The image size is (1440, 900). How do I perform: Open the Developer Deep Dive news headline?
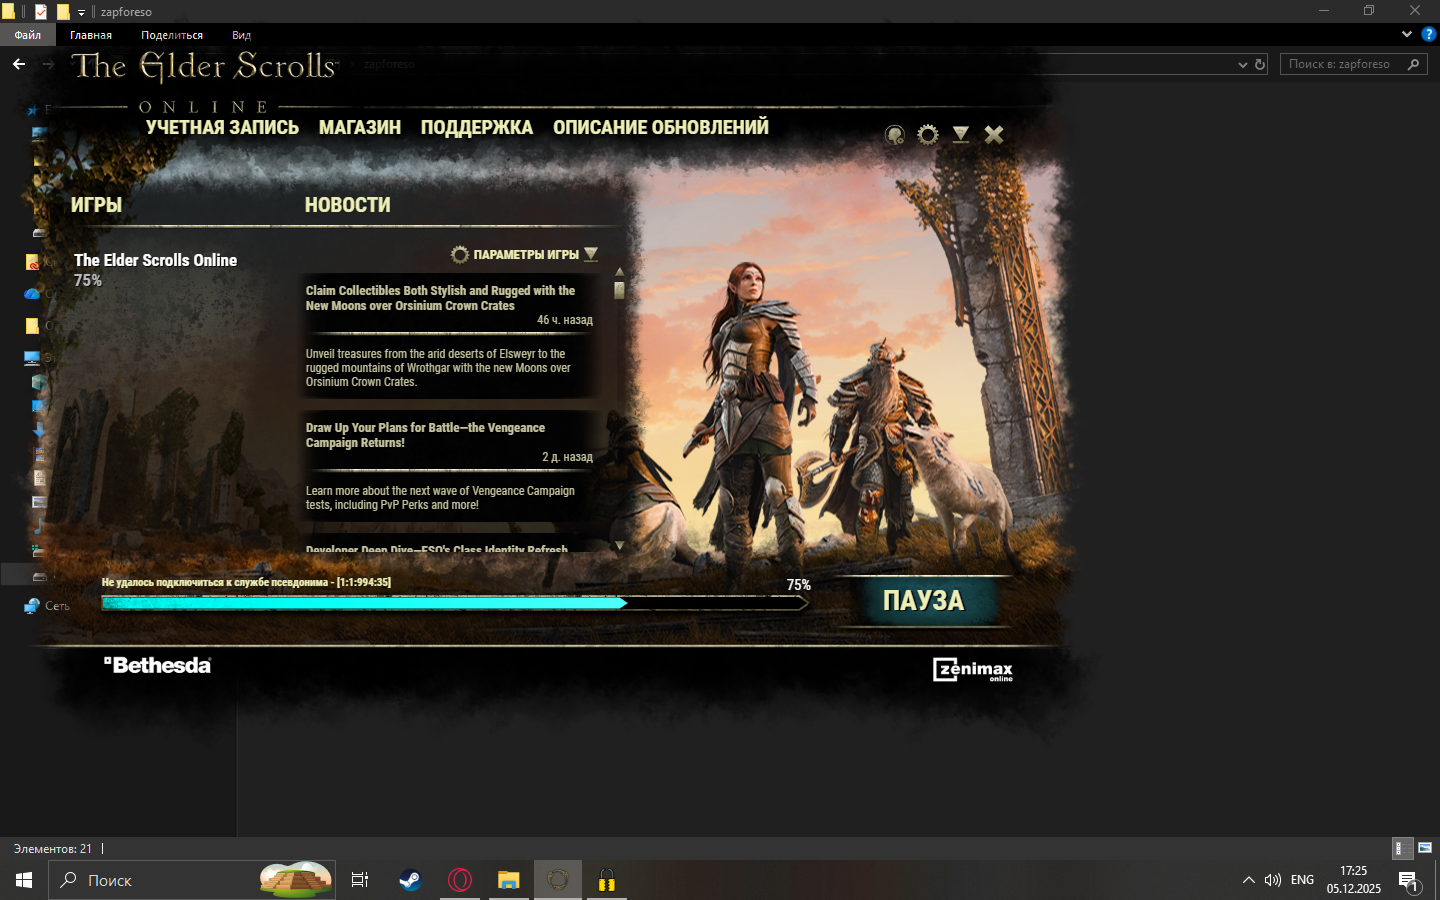point(436,549)
